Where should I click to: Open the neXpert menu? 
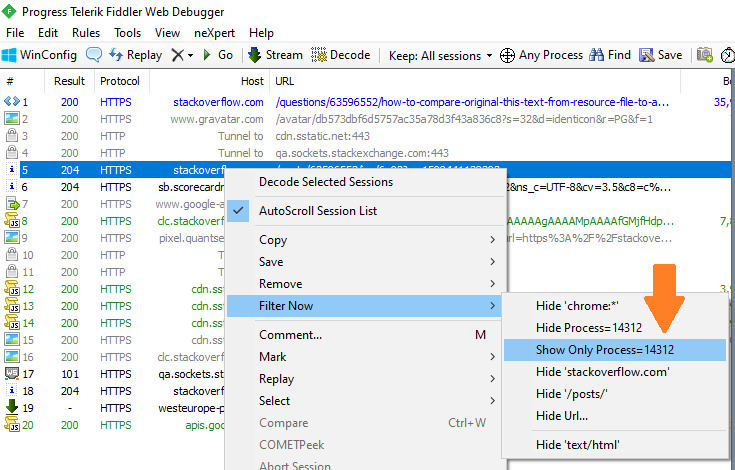pyautogui.click(x=214, y=33)
